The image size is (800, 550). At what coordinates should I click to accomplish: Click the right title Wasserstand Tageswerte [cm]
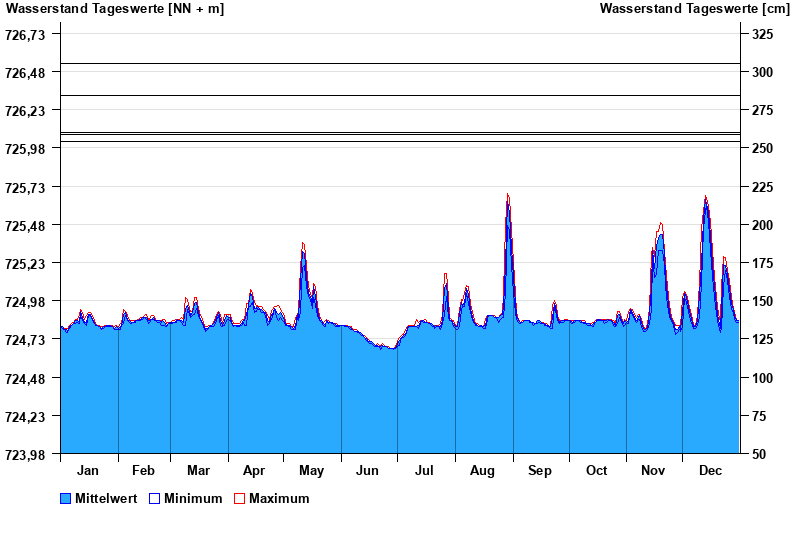pyautogui.click(x=694, y=9)
